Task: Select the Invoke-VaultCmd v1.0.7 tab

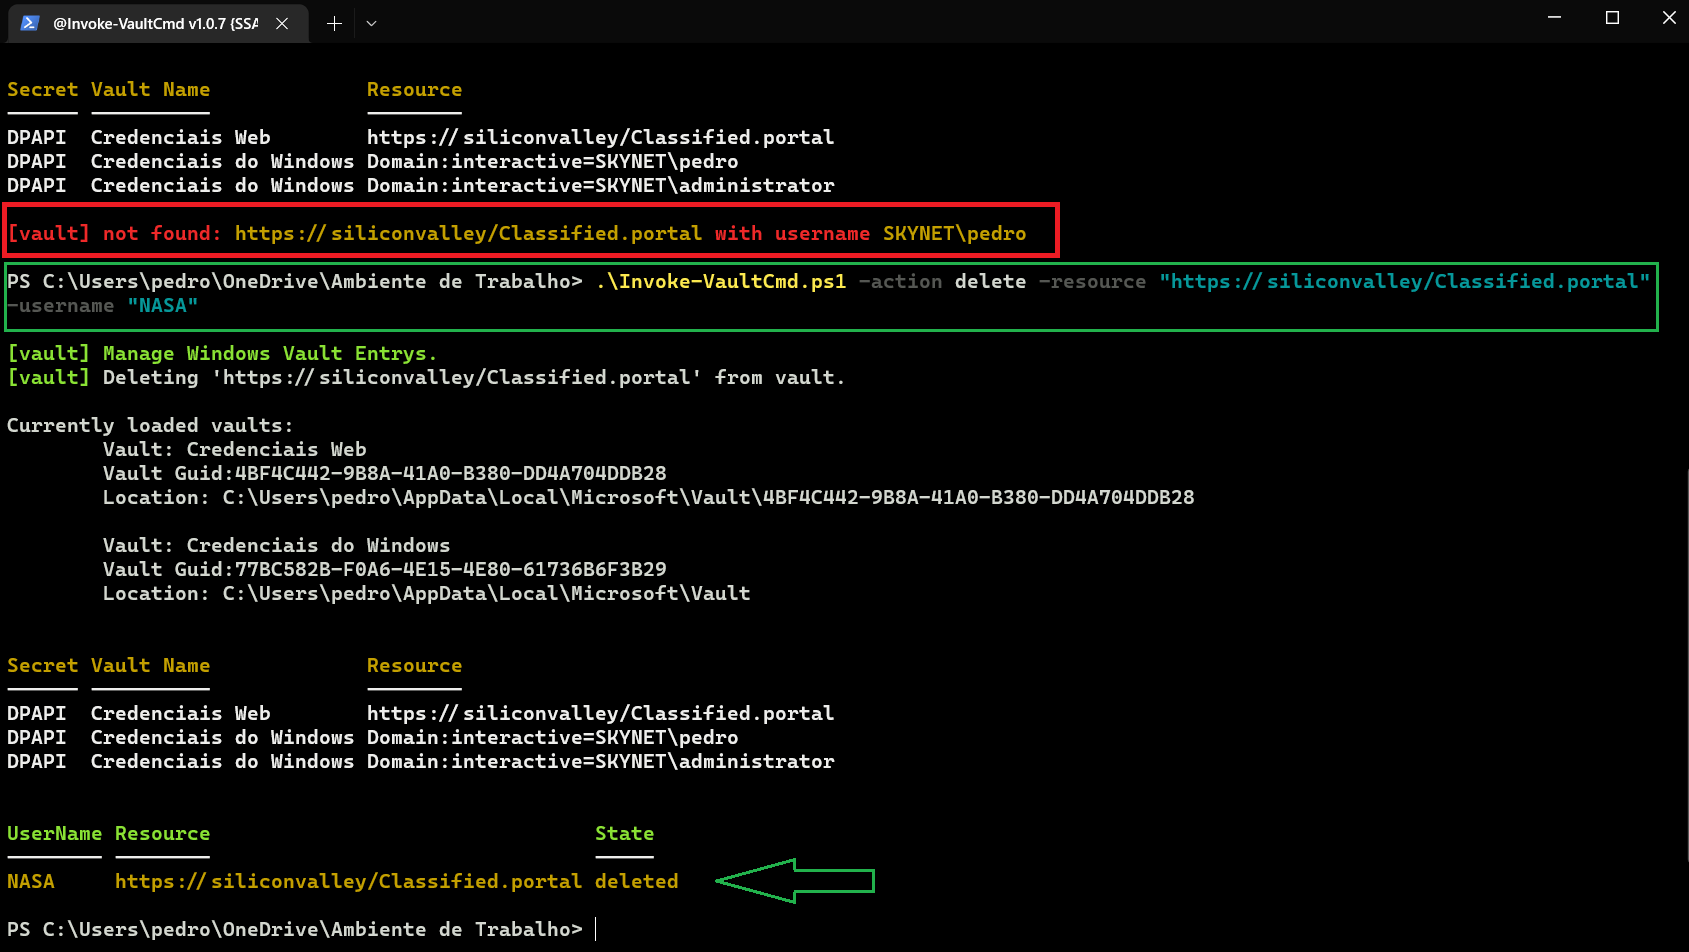Action: [158, 23]
